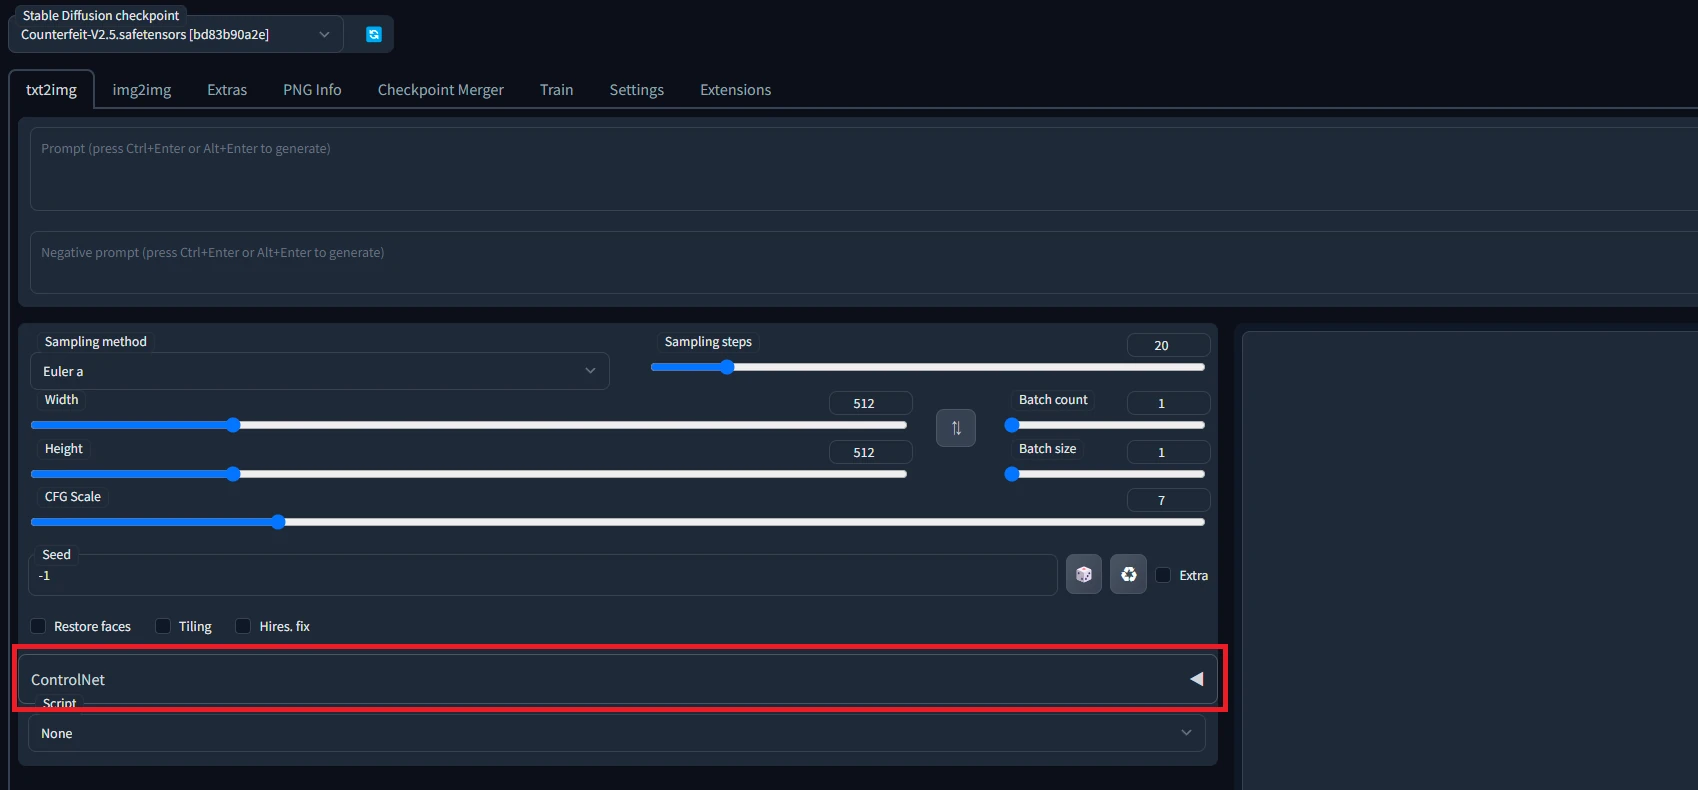The width and height of the screenshot is (1698, 790).
Task: Click the recycle reuse last seed icon
Action: click(x=1128, y=574)
